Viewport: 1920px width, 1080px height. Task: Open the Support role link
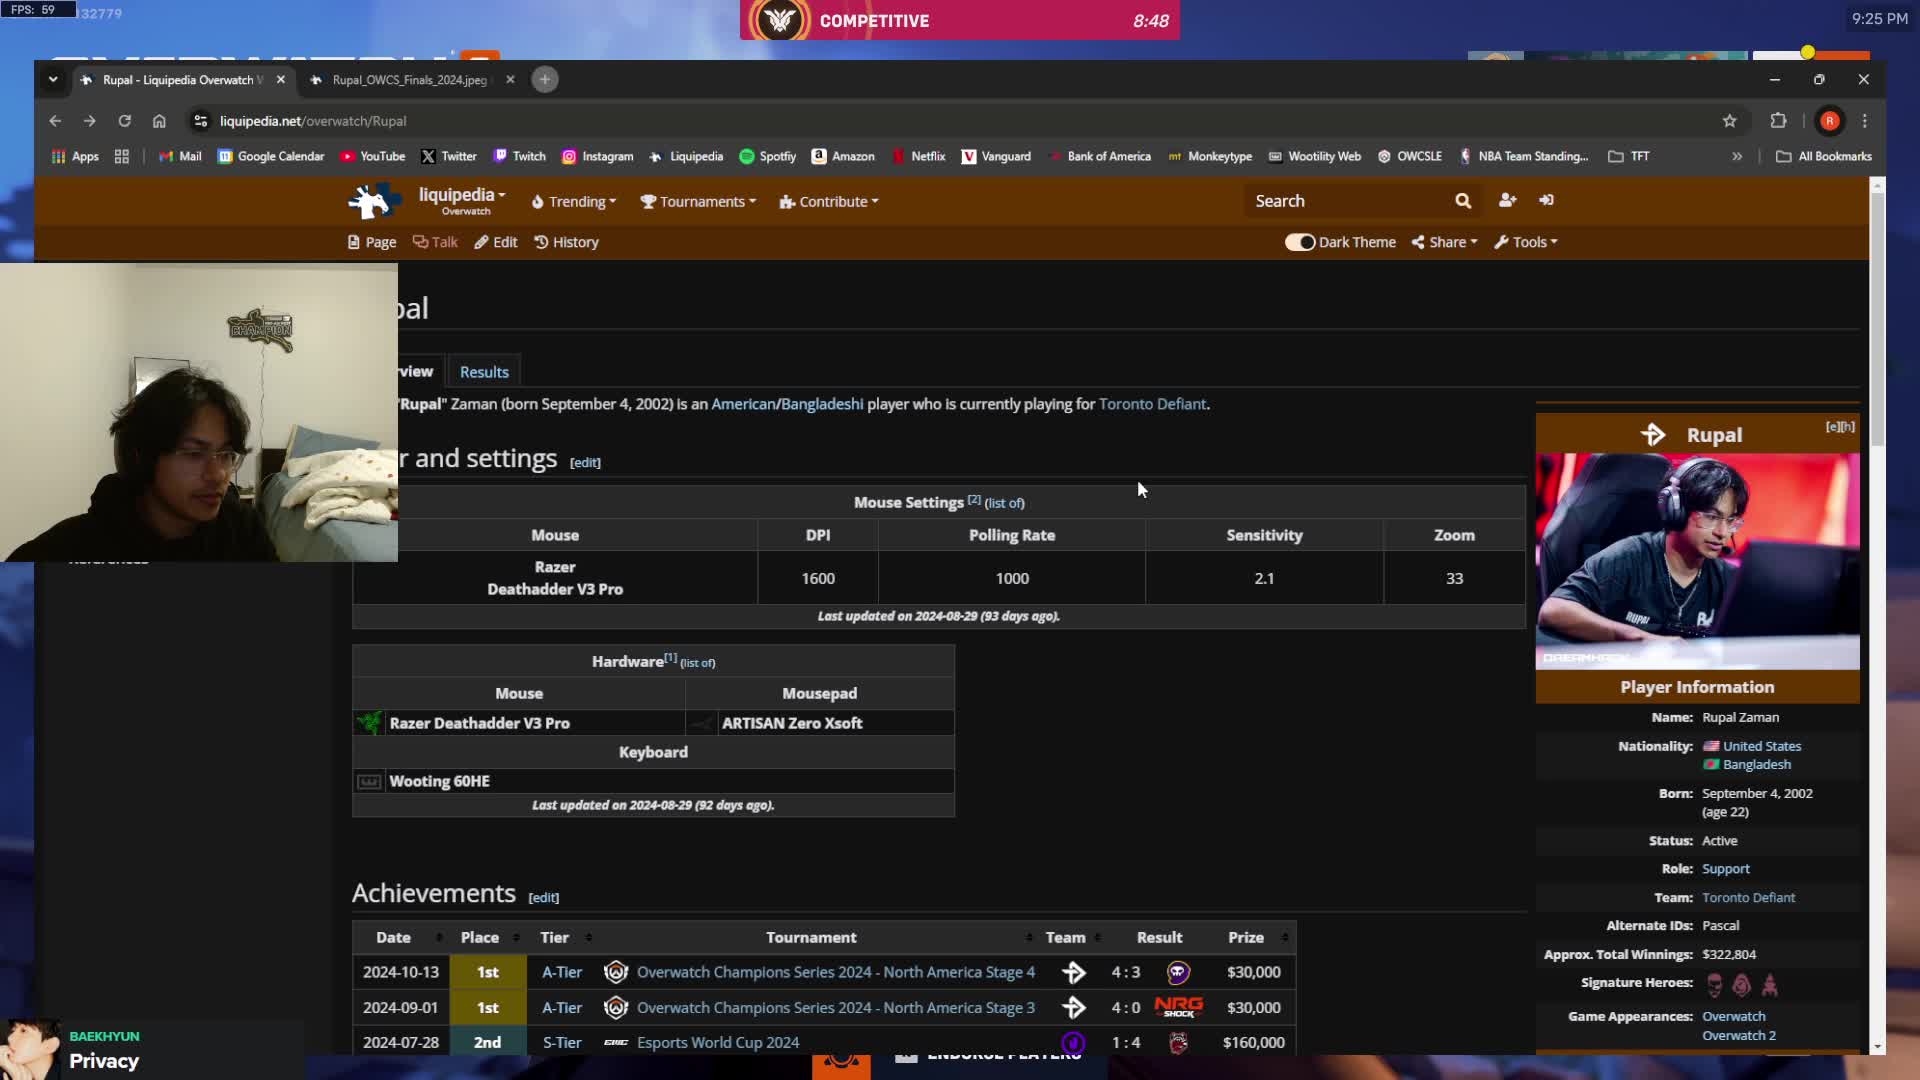point(1726,869)
